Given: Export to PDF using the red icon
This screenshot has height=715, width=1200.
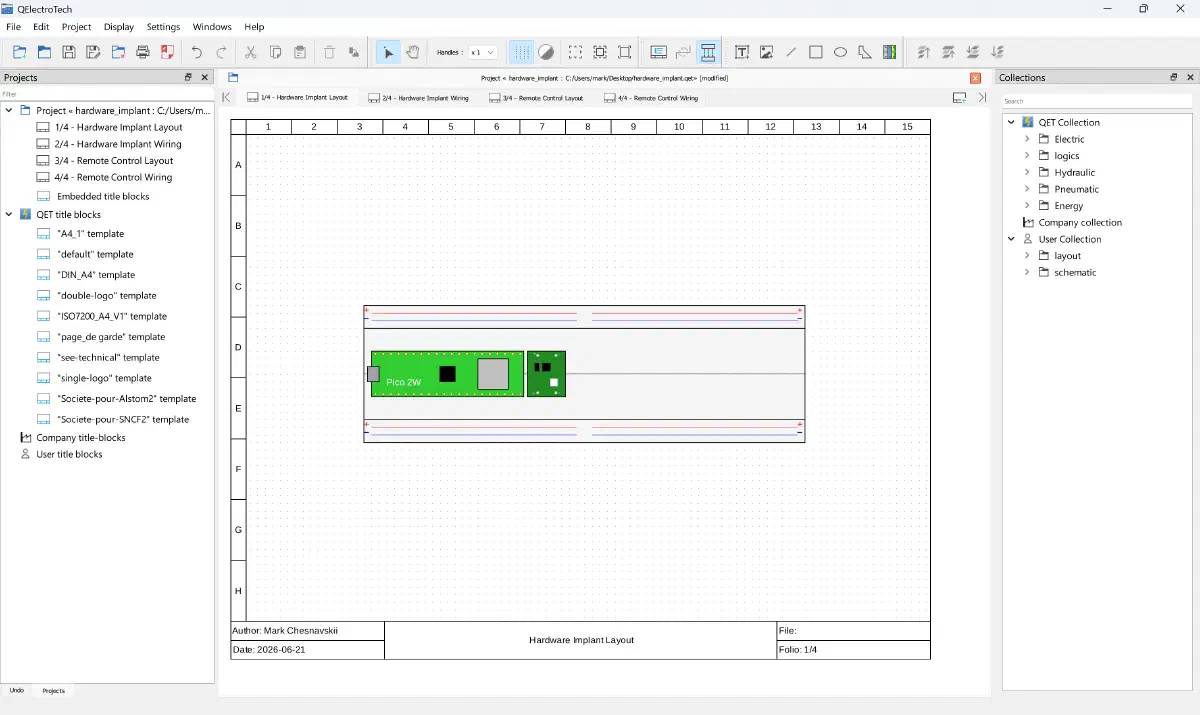Looking at the screenshot, I should click(168, 52).
